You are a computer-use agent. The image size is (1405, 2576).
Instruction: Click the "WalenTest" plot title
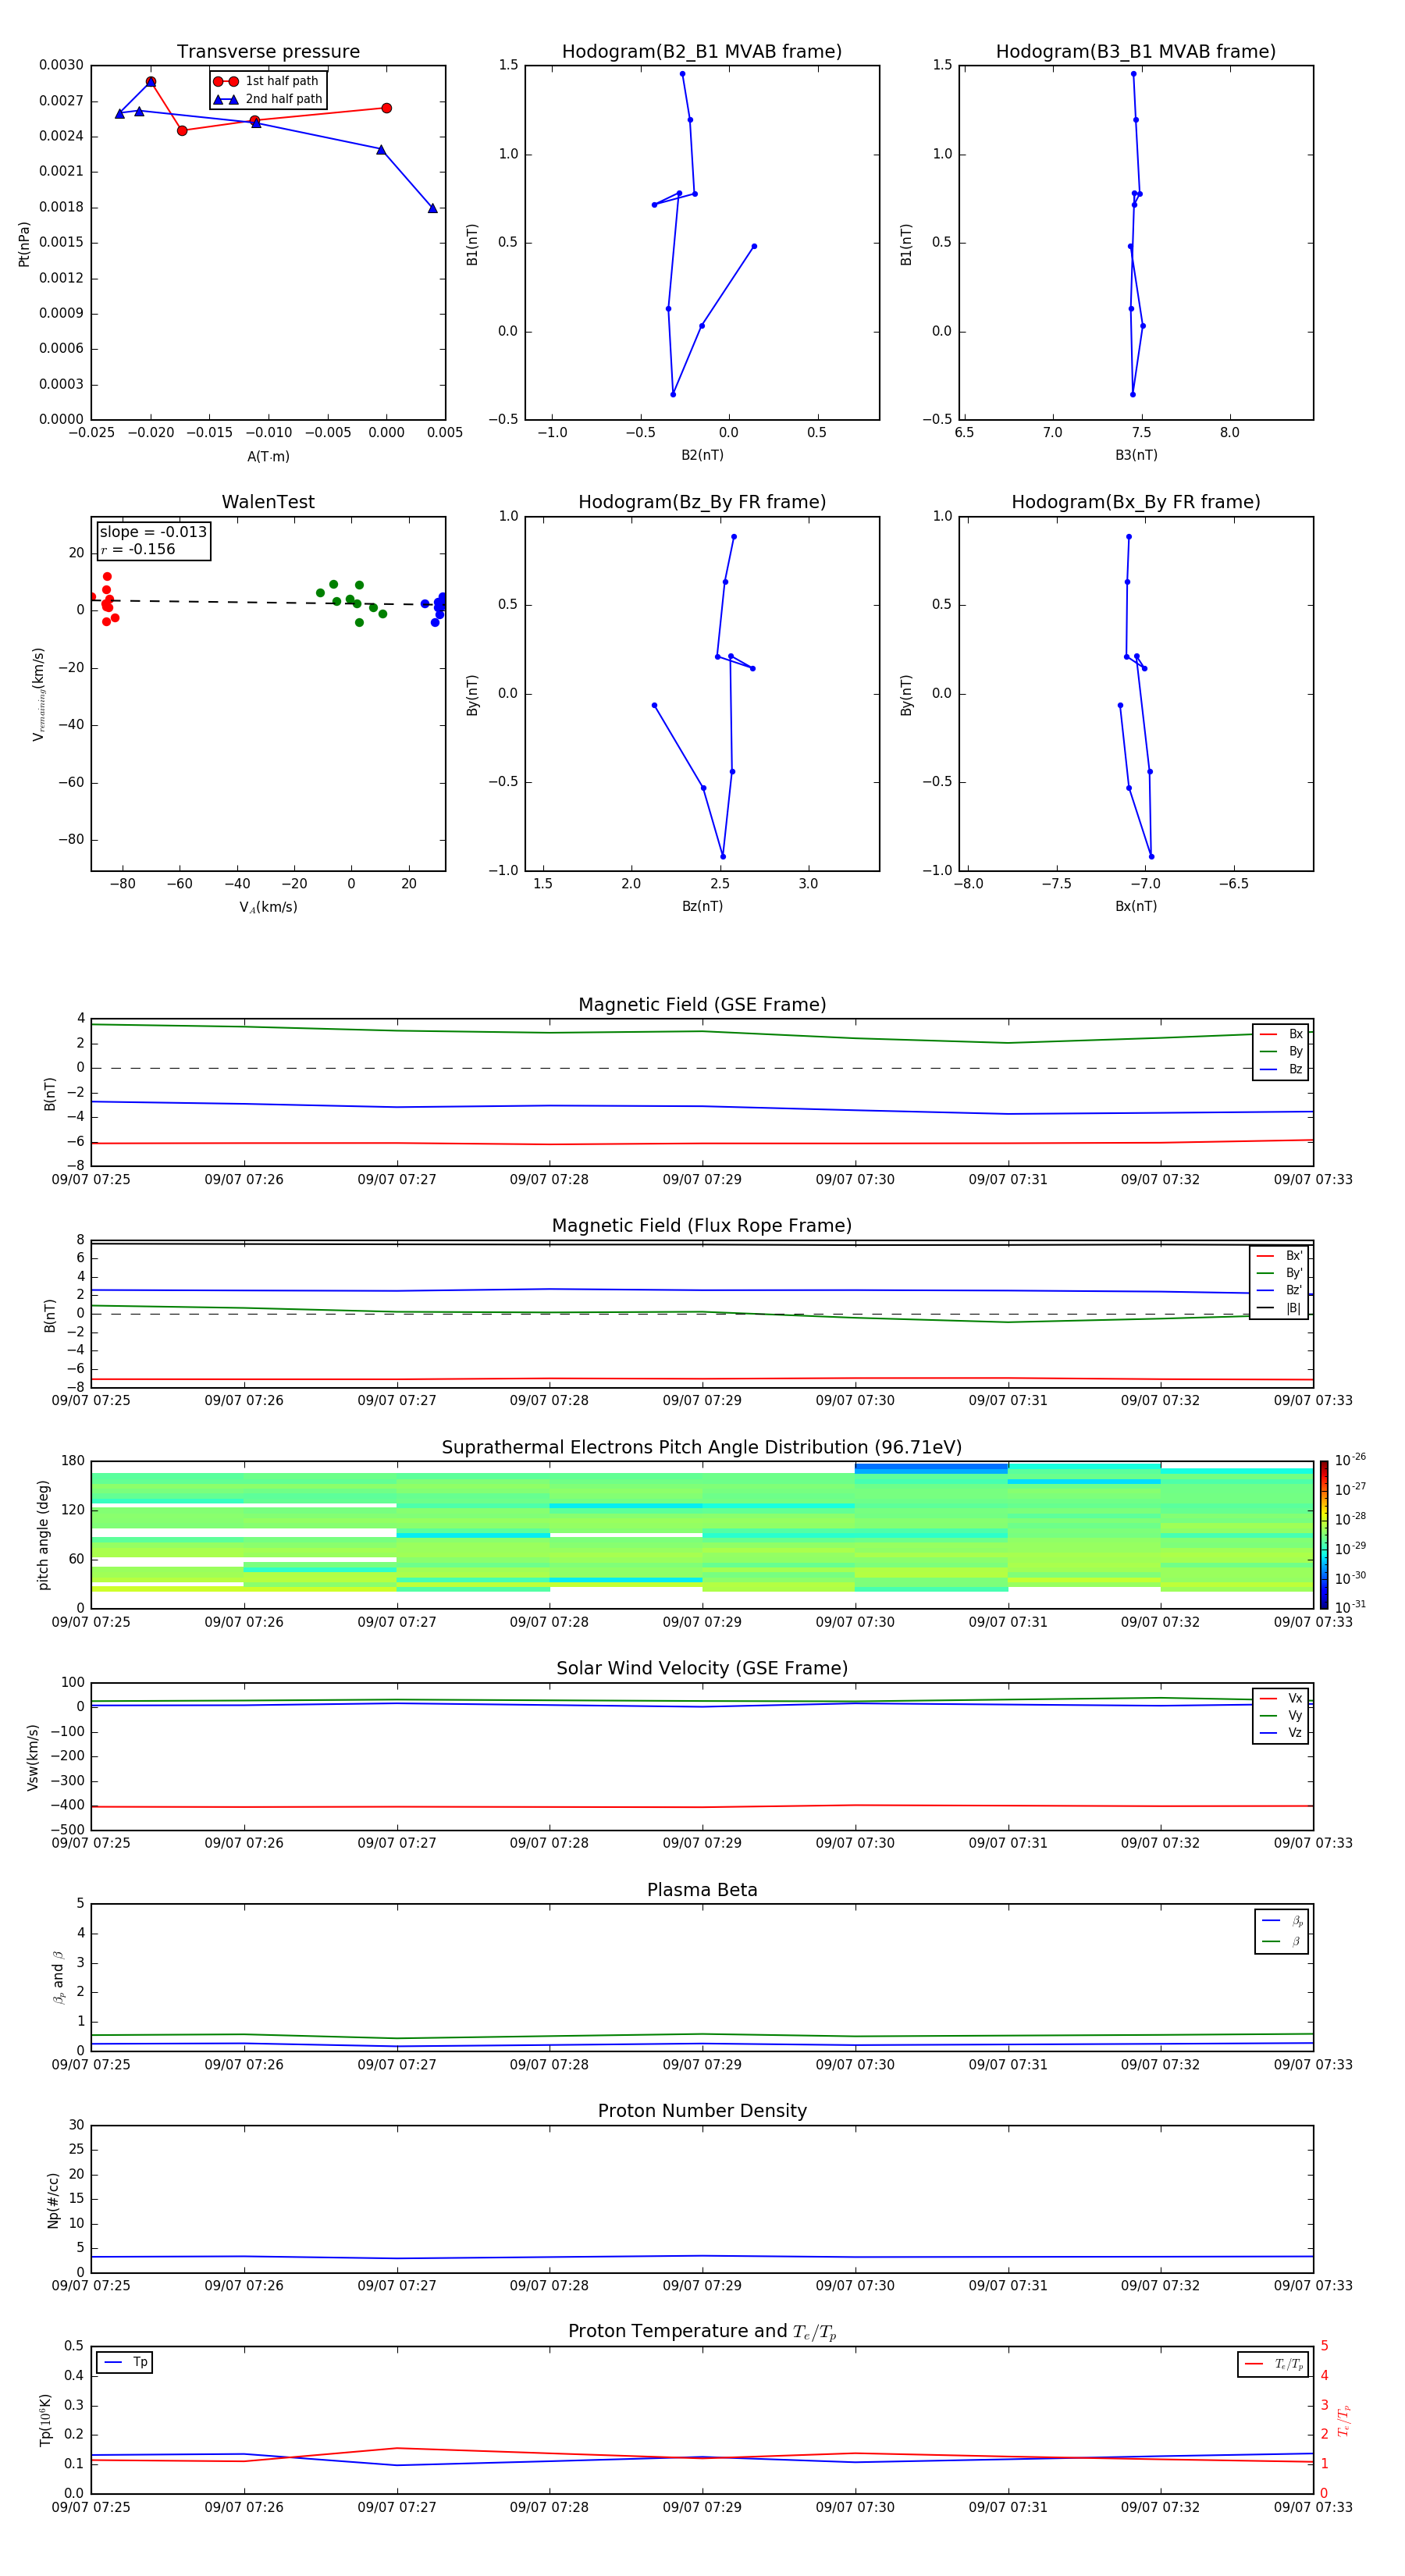268,502
